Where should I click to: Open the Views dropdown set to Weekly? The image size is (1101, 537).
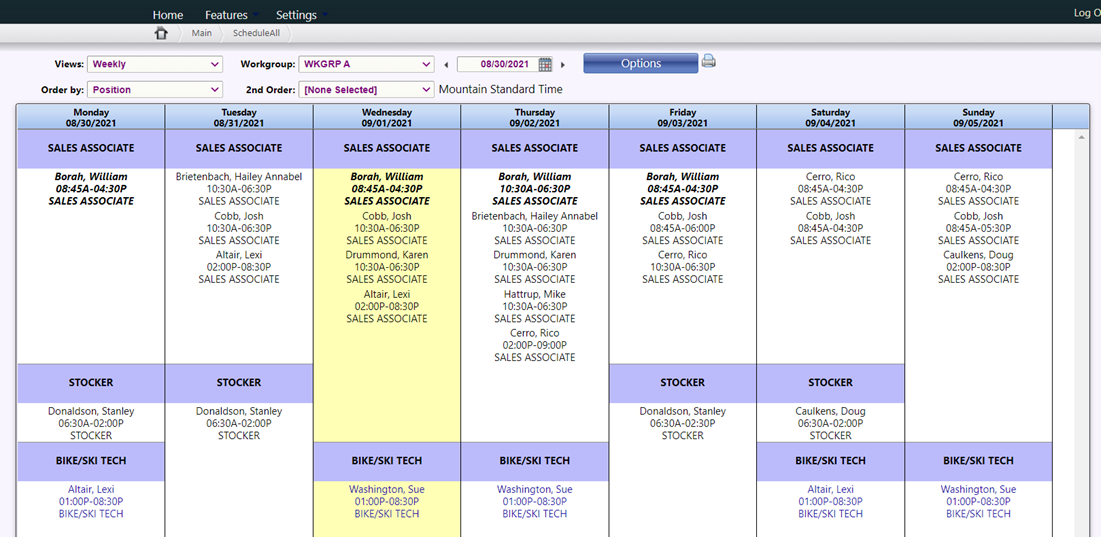[x=155, y=64]
